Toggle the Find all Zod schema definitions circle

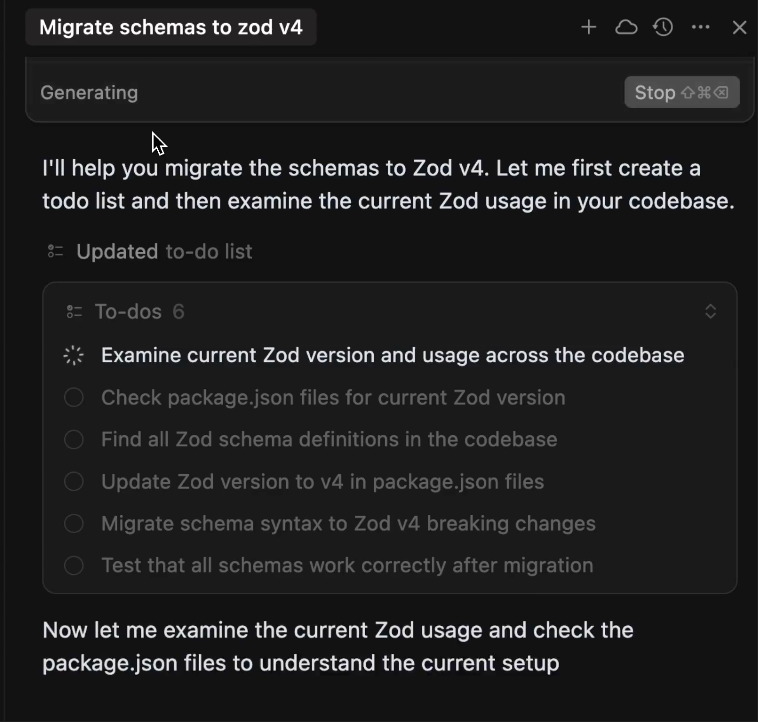(73, 439)
